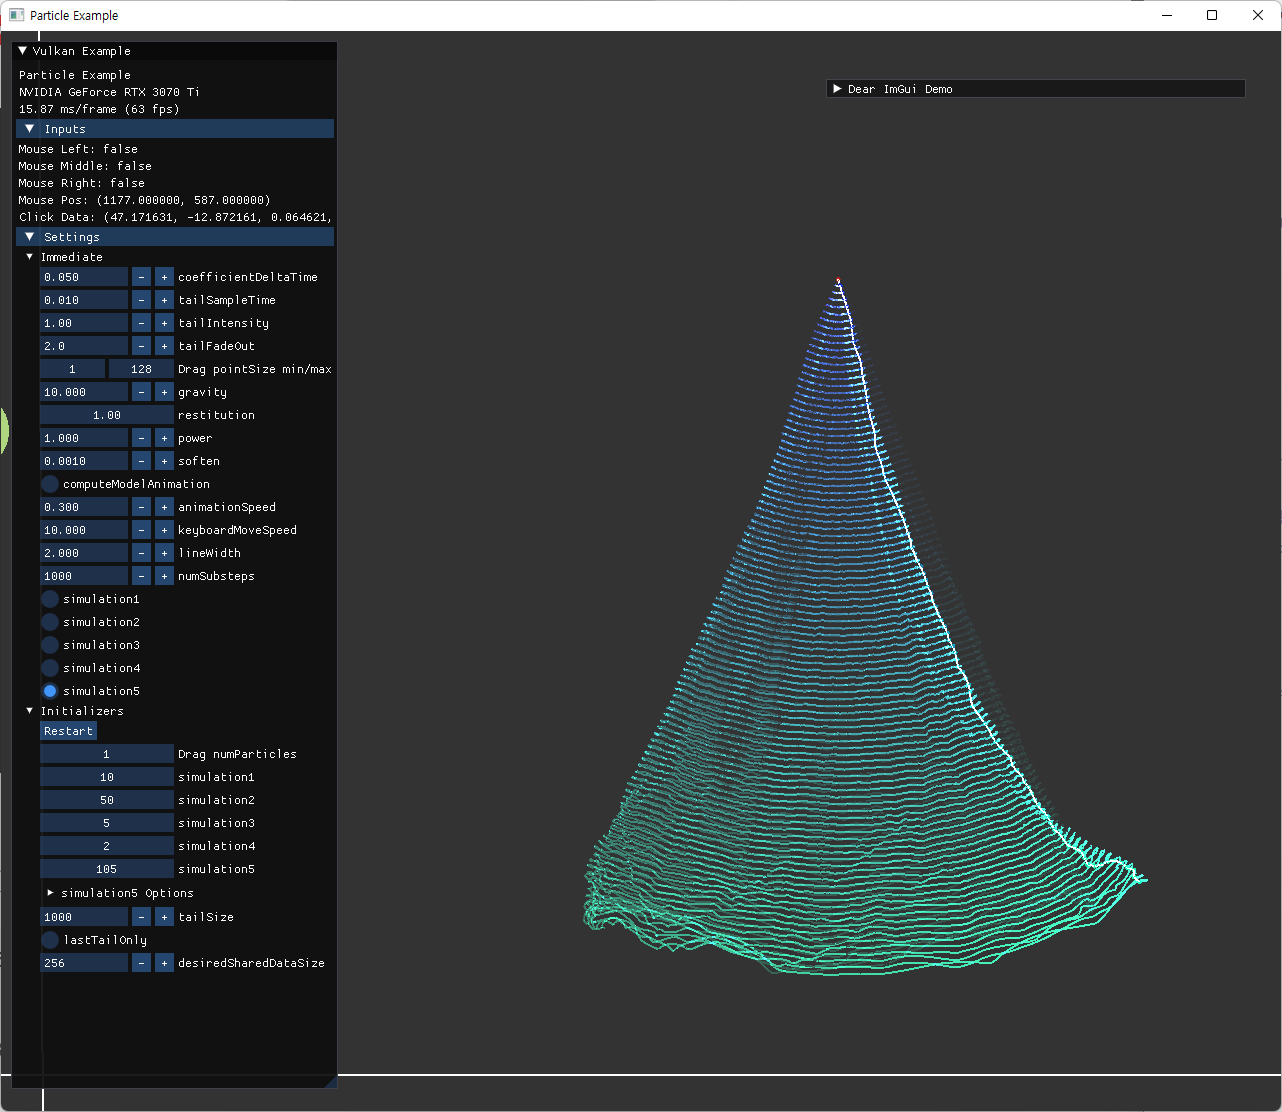Click the numParticles drag field

[x=107, y=754]
